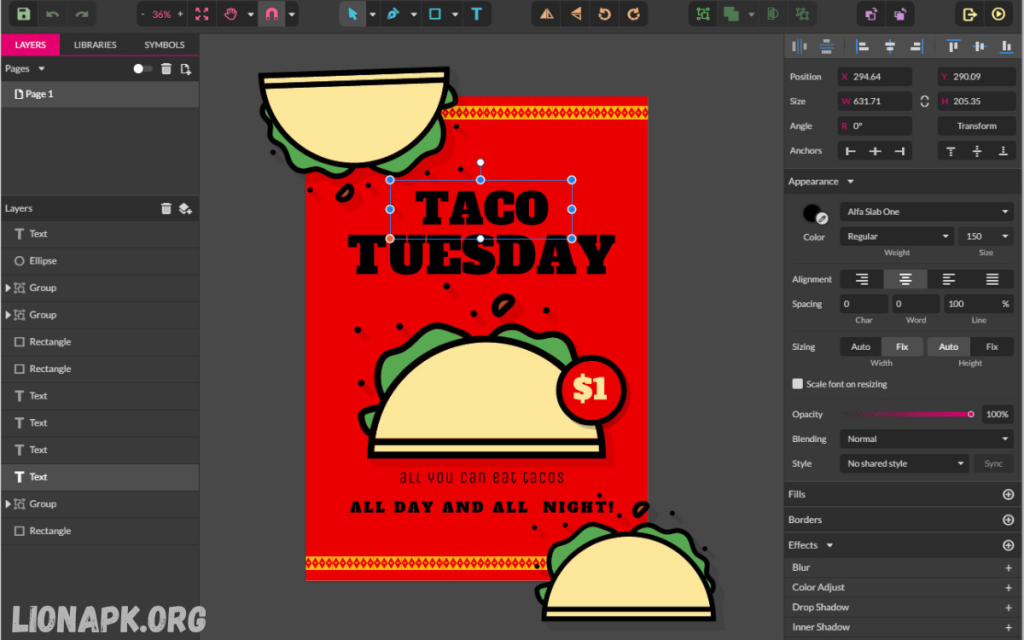The width and height of the screenshot is (1024, 640).
Task: Click the Present (play) icon
Action: pos(999,14)
